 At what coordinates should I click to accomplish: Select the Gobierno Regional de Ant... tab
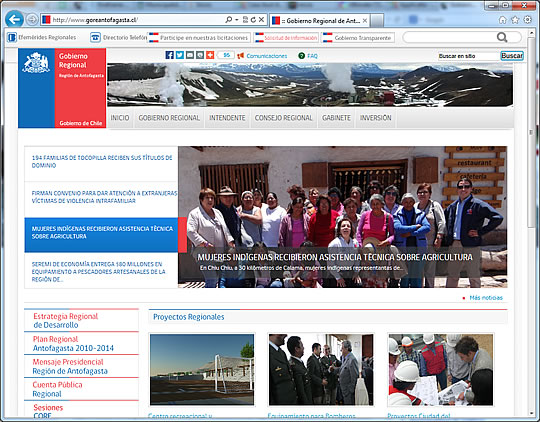point(320,21)
